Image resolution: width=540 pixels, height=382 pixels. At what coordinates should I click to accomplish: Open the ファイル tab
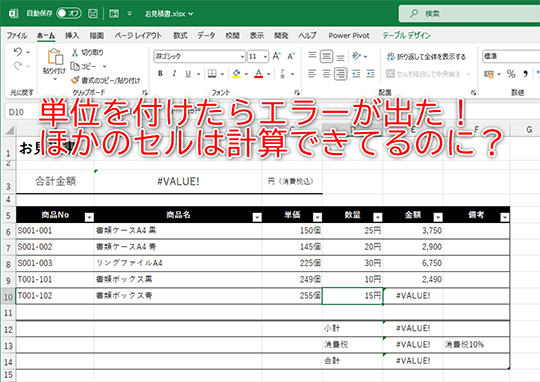(17, 35)
